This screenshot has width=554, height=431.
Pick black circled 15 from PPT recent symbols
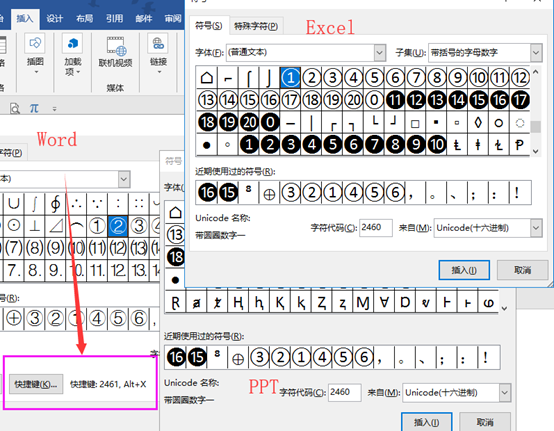click(x=197, y=357)
